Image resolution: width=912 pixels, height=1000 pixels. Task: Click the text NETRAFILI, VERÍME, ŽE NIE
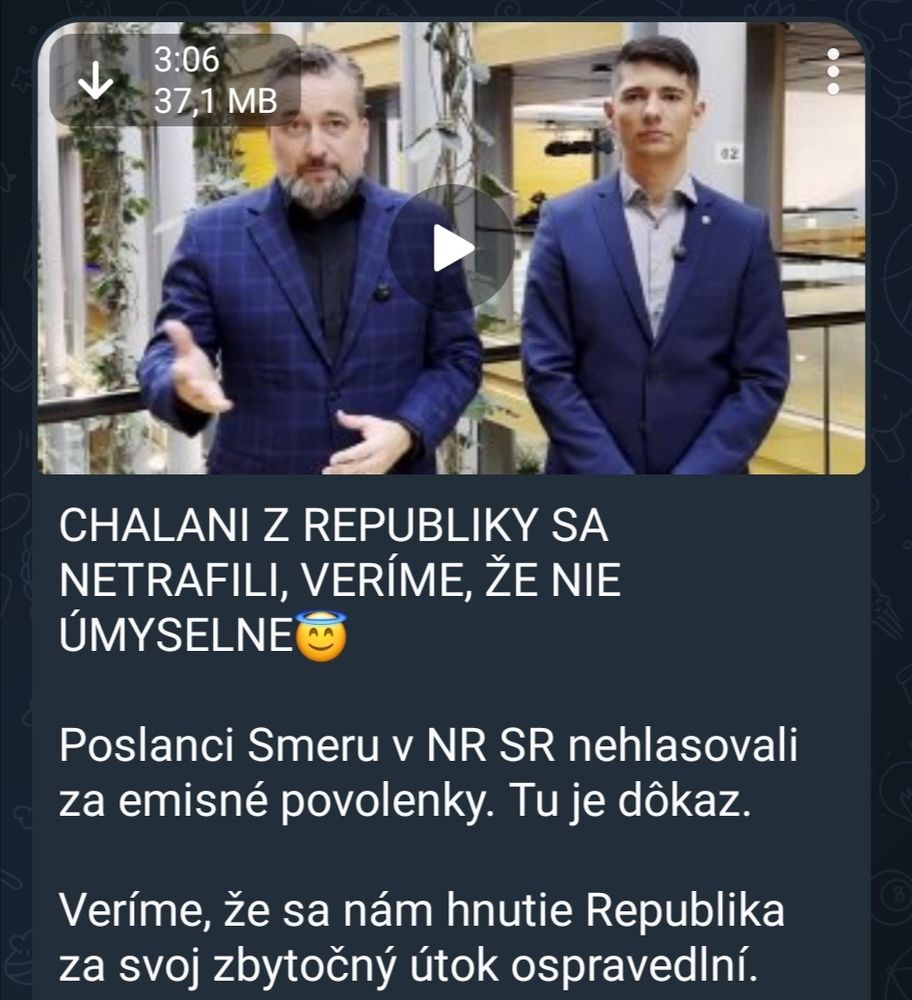pyautogui.click(x=340, y=581)
